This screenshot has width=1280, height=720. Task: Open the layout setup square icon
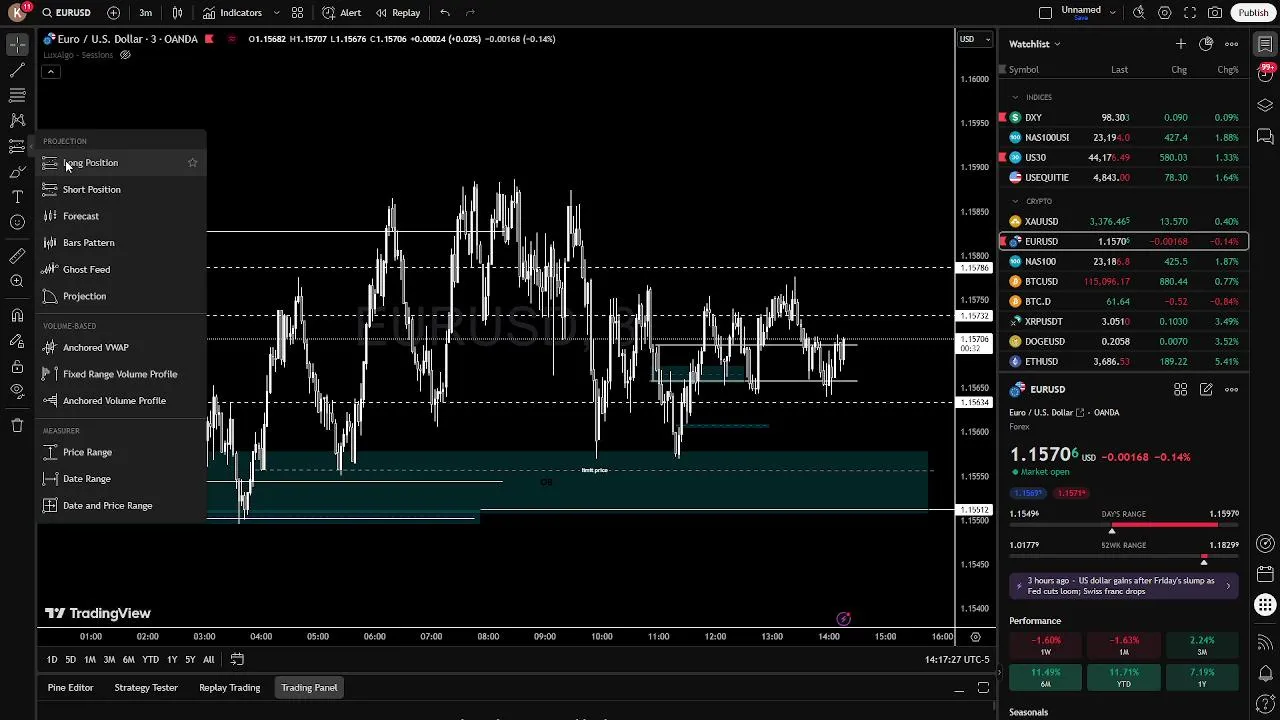click(x=1045, y=13)
